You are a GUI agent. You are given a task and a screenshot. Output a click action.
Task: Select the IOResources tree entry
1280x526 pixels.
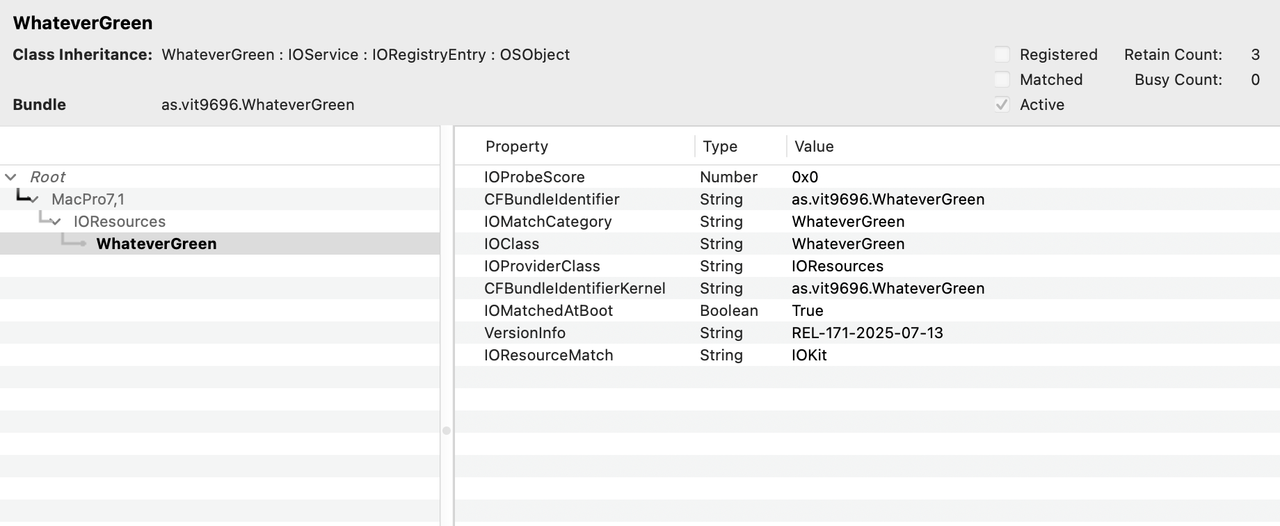[120, 221]
